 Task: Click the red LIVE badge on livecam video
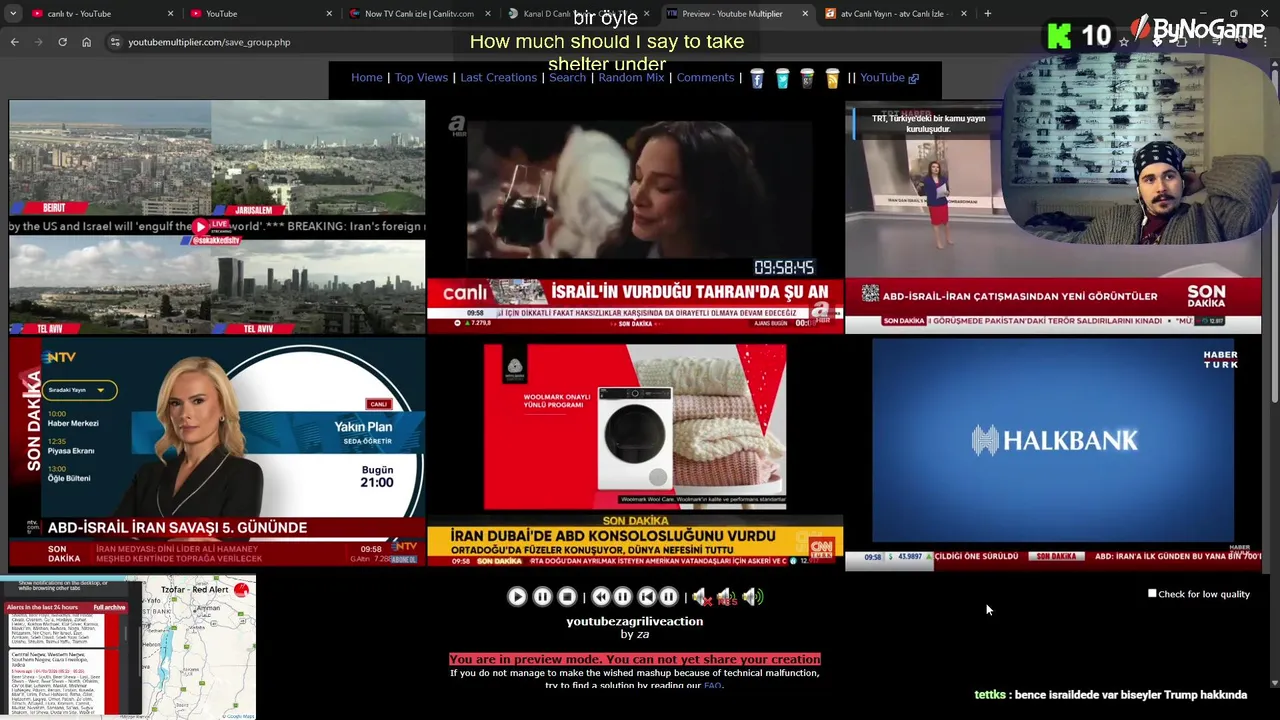pos(211,227)
